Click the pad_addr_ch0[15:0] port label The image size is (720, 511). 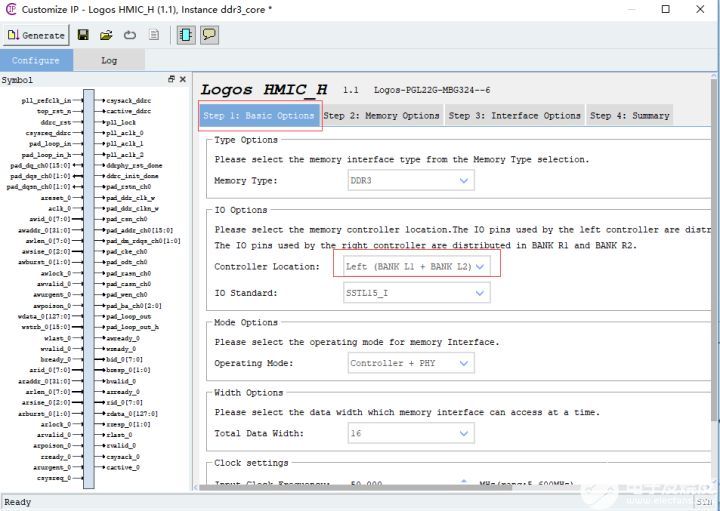point(140,230)
